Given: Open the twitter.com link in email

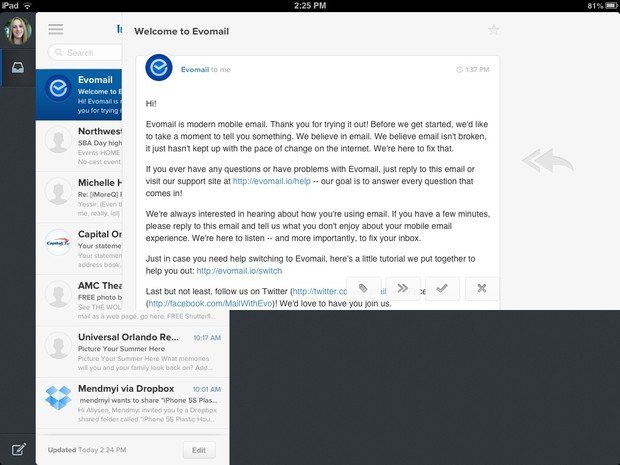Looking at the screenshot, I should click(x=319, y=291).
